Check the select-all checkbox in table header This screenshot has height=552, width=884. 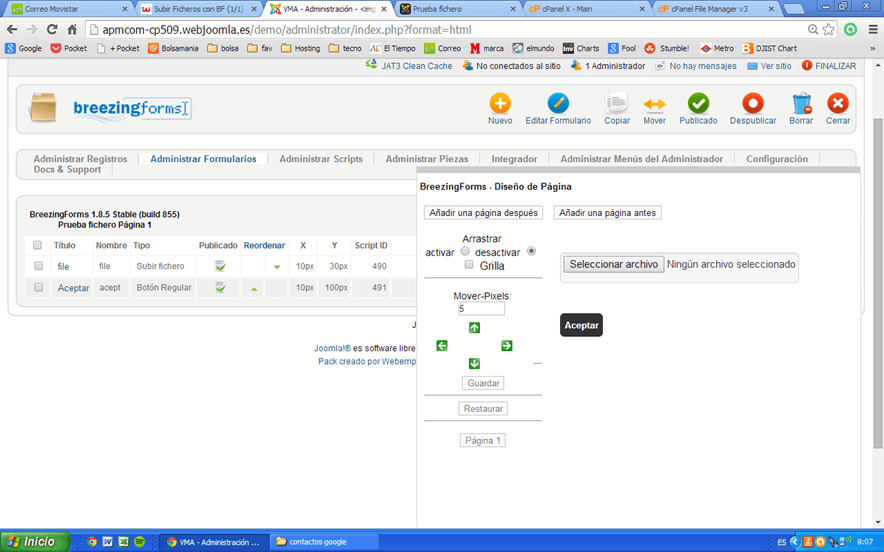point(37,245)
